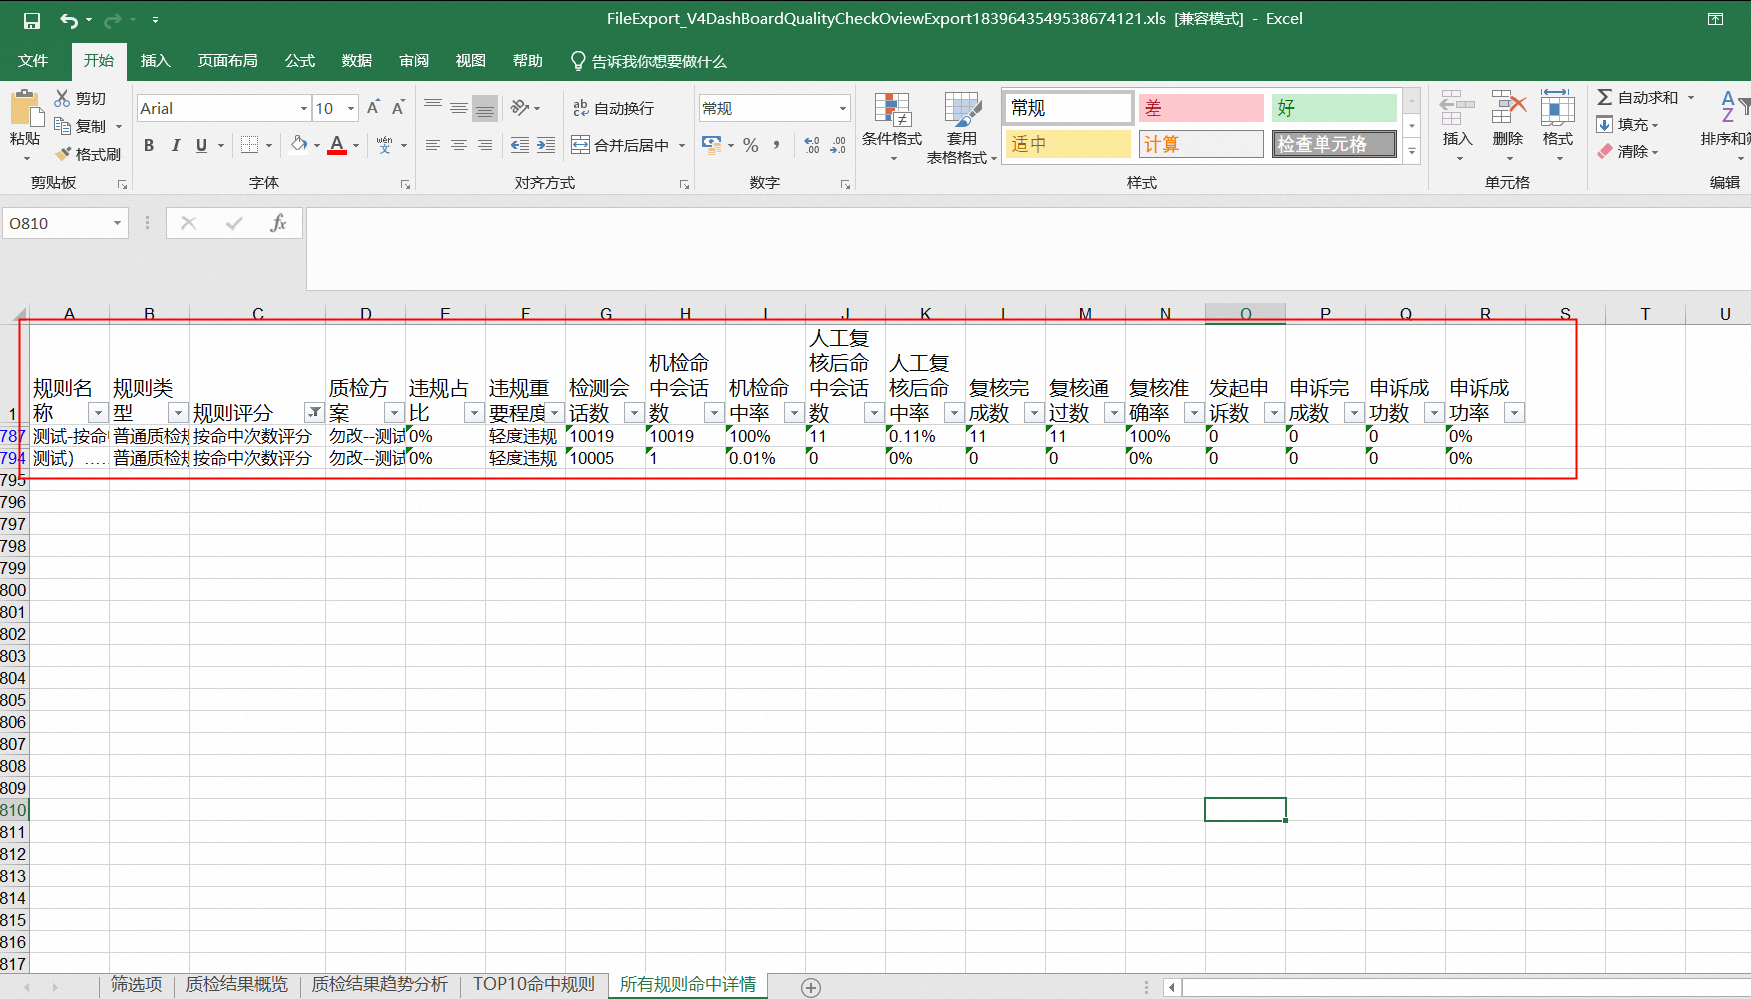Add a new sheet with plus icon
The width and height of the screenshot is (1751, 999).
(x=811, y=987)
